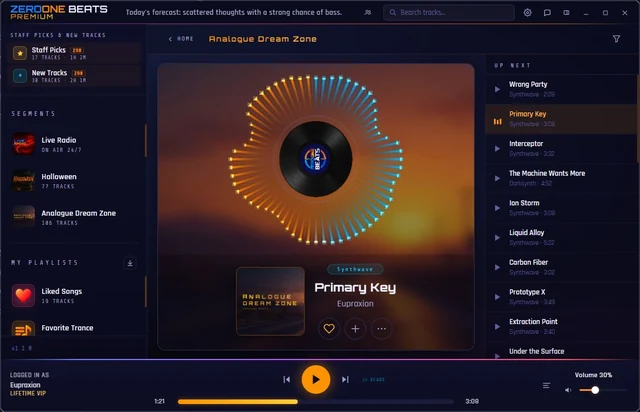Open the New Tracks list
The height and width of the screenshot is (412, 640).
[x=74, y=76]
